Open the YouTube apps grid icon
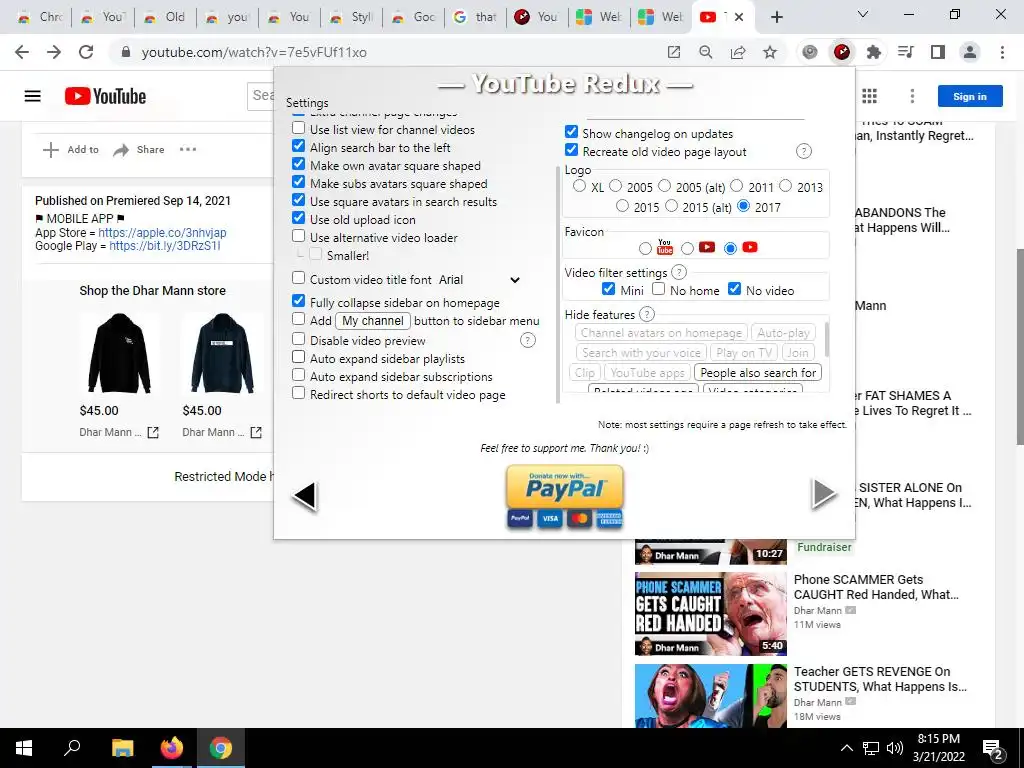This screenshot has height=768, width=1024. click(869, 97)
